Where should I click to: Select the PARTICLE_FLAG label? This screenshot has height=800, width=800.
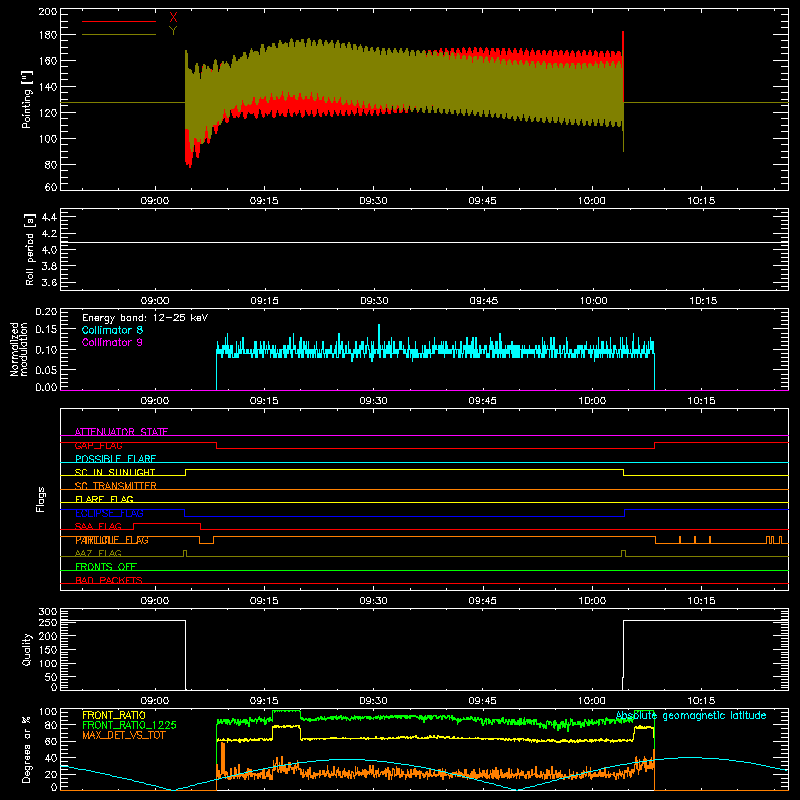pyautogui.click(x=112, y=540)
